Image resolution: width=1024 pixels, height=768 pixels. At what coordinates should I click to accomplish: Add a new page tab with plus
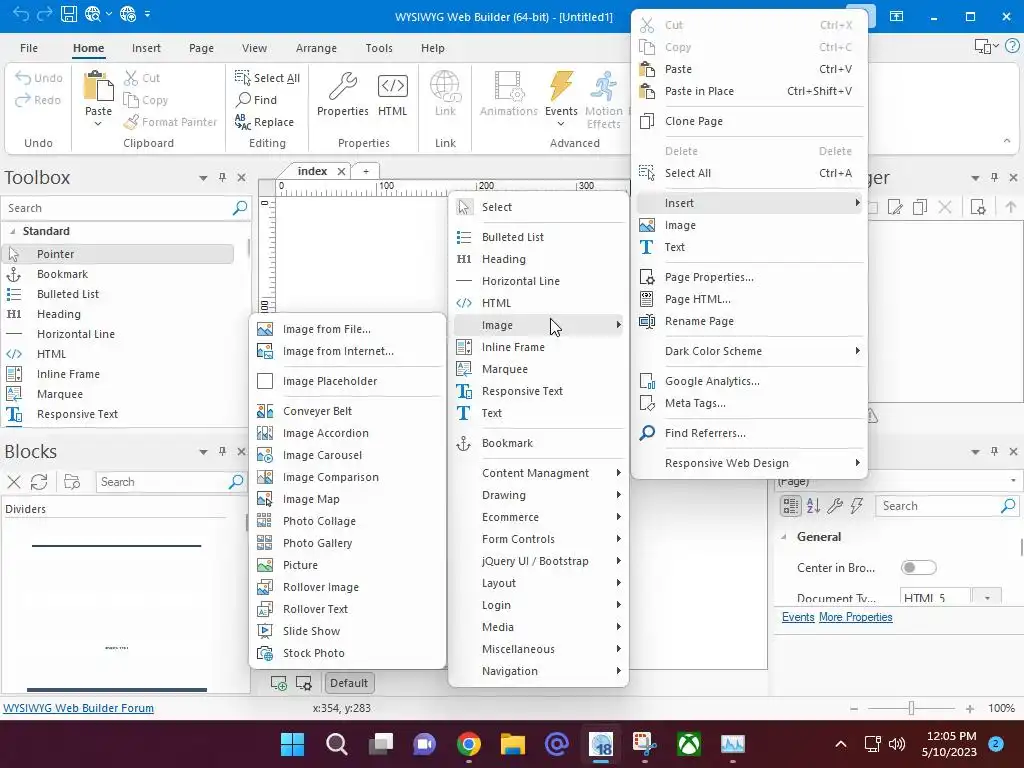pyautogui.click(x=366, y=171)
